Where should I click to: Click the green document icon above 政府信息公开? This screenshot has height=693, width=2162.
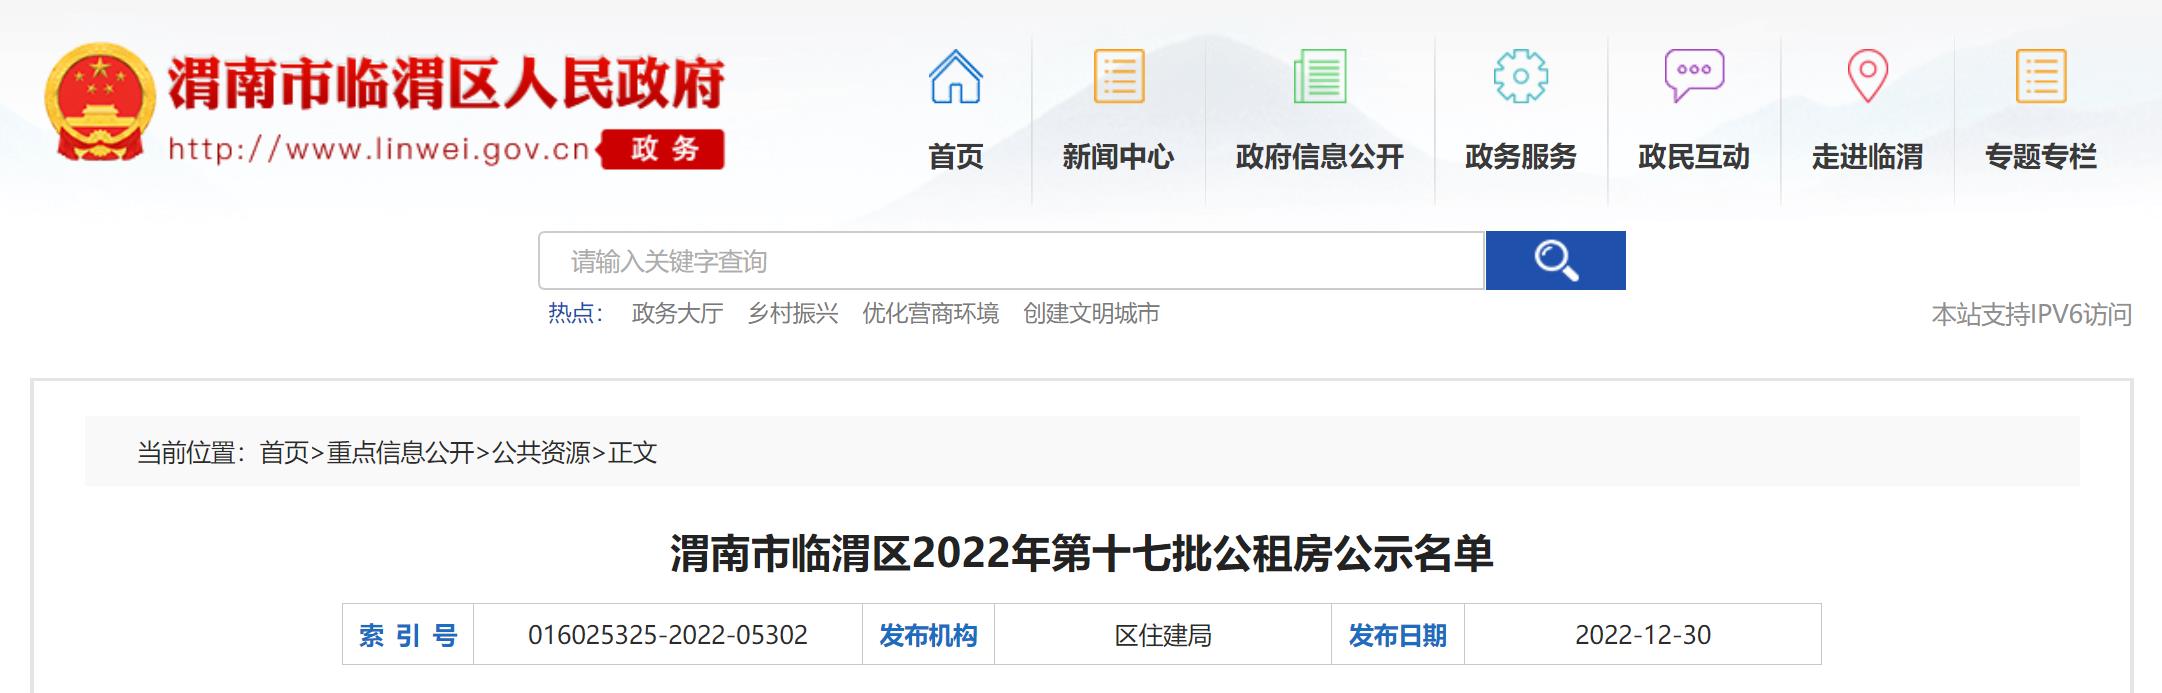pos(1319,76)
